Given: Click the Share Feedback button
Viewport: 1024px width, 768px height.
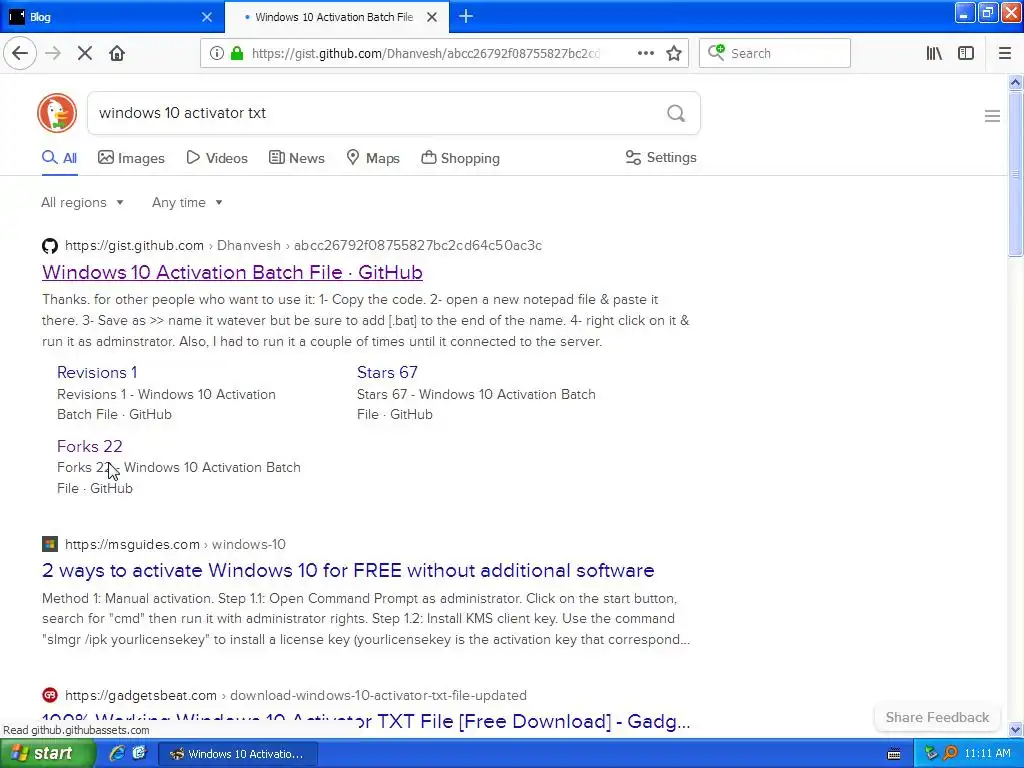Looking at the screenshot, I should pyautogui.click(x=937, y=717).
